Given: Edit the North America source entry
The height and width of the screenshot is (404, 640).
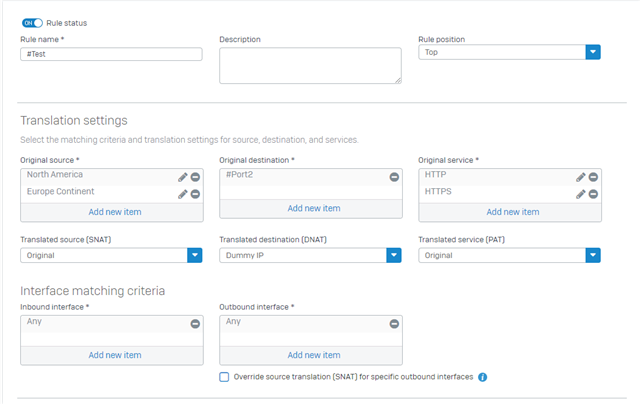Looking at the screenshot, I should [182, 177].
